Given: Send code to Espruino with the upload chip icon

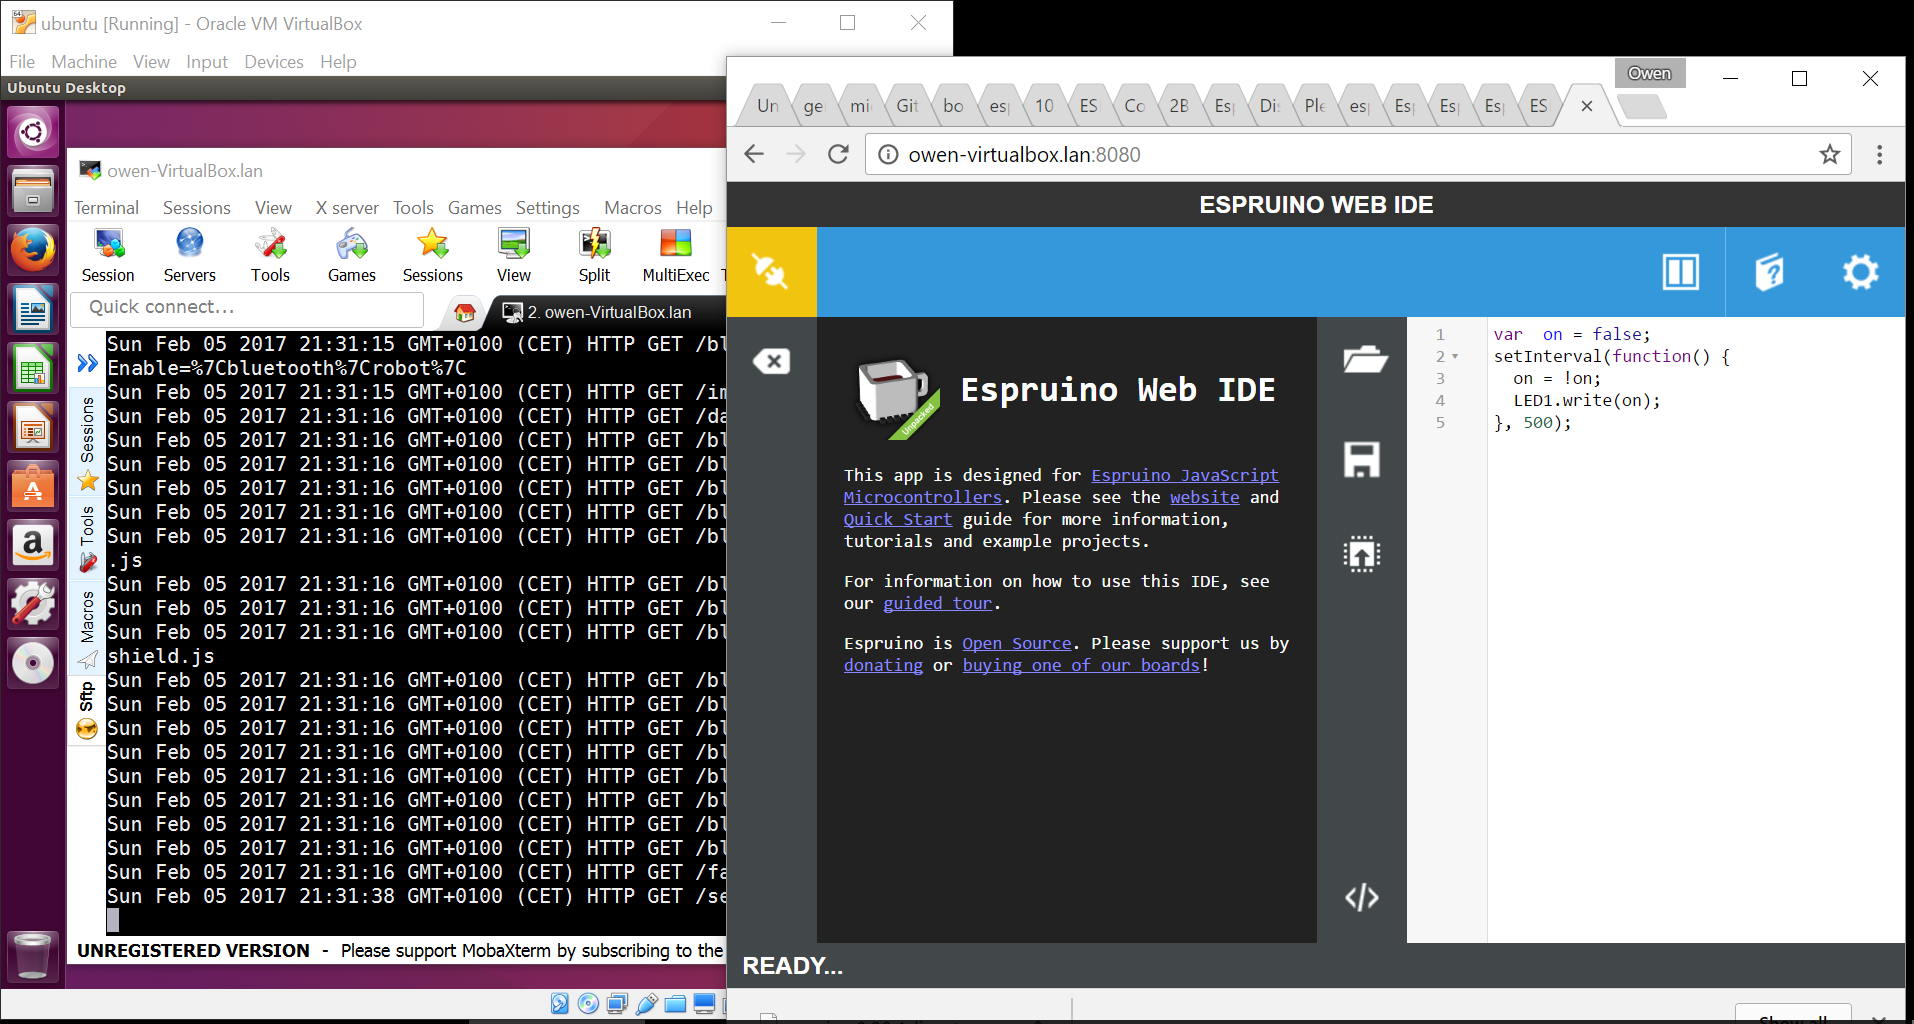Looking at the screenshot, I should point(1362,554).
